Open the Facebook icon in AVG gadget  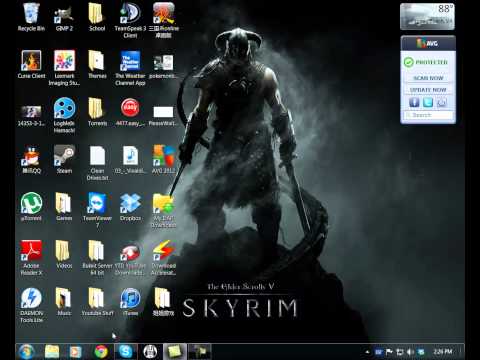pos(414,102)
